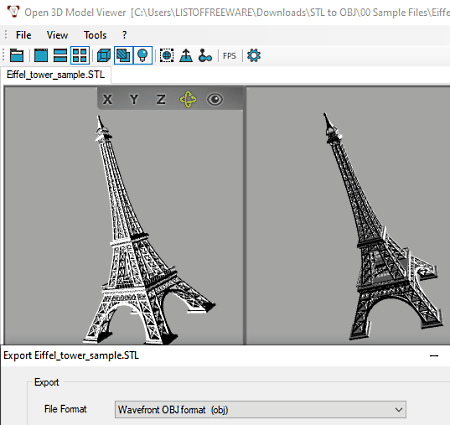The image size is (450, 425).
Task: Select the four viewports grid layout
Action: (x=80, y=55)
